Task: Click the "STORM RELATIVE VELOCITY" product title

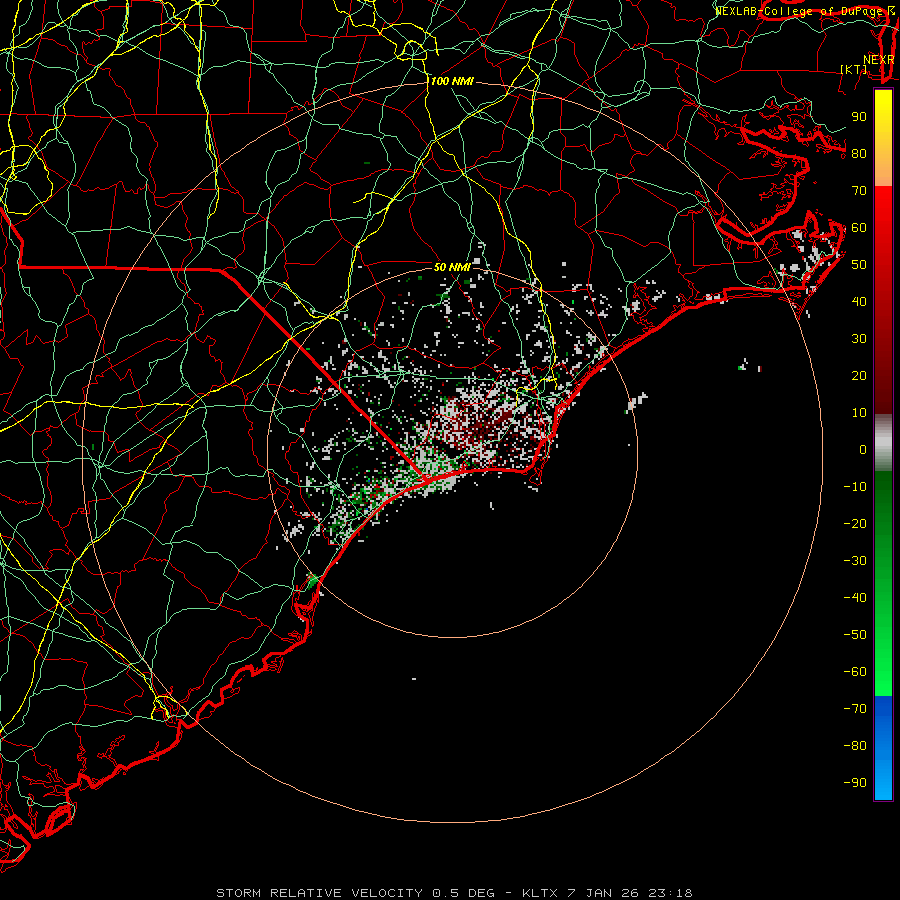Action: tap(319, 893)
